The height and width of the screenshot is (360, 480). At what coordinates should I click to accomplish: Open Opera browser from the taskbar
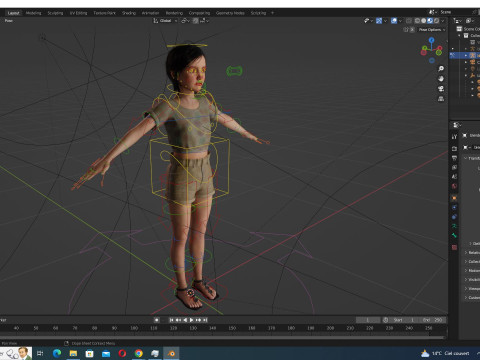122,353
